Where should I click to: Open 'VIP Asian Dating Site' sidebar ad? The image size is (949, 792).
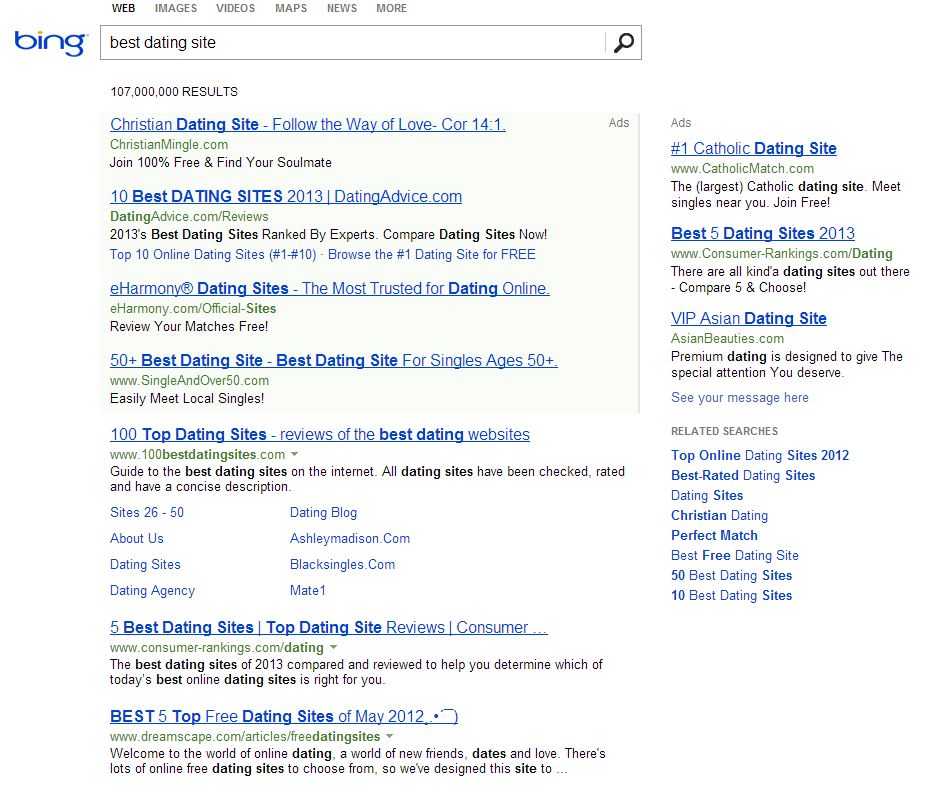click(x=749, y=318)
